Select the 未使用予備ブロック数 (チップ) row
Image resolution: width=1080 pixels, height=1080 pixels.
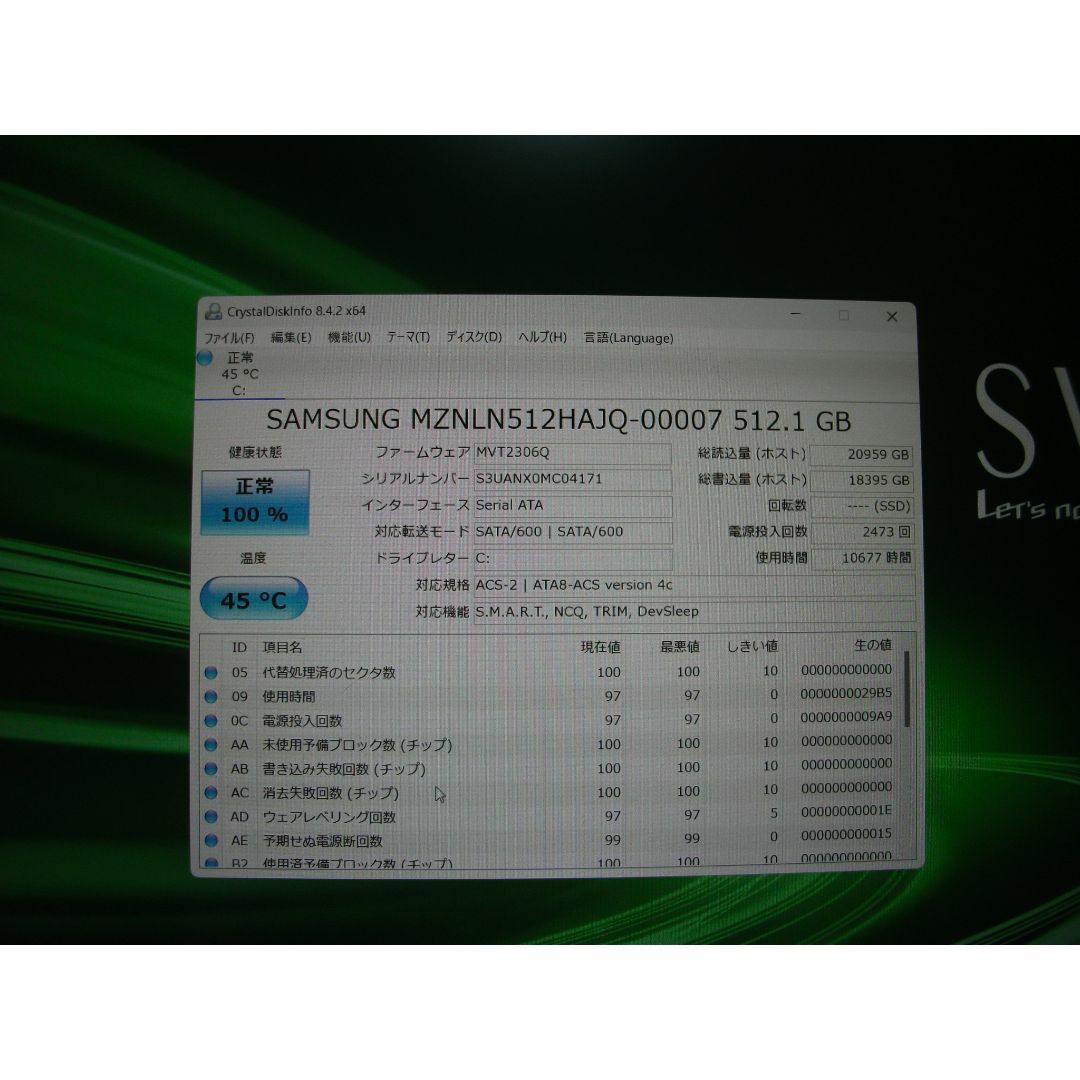coord(551,744)
